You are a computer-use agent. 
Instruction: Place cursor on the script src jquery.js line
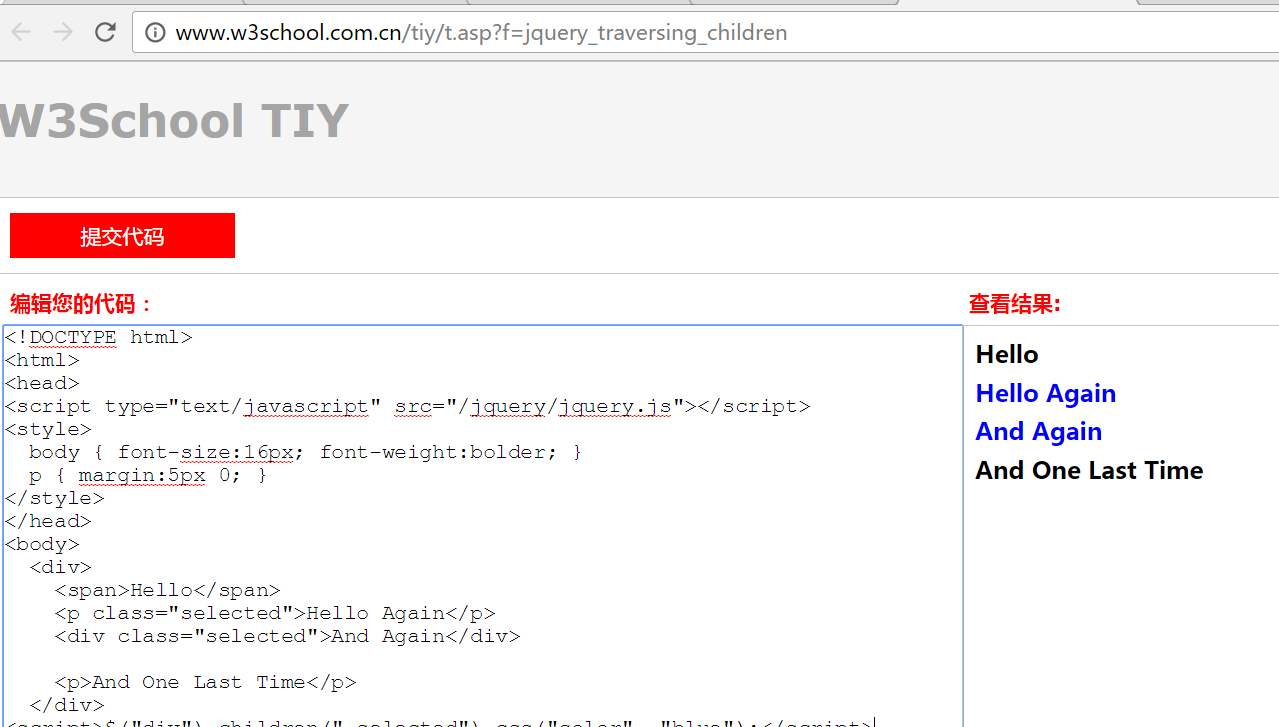tap(408, 406)
